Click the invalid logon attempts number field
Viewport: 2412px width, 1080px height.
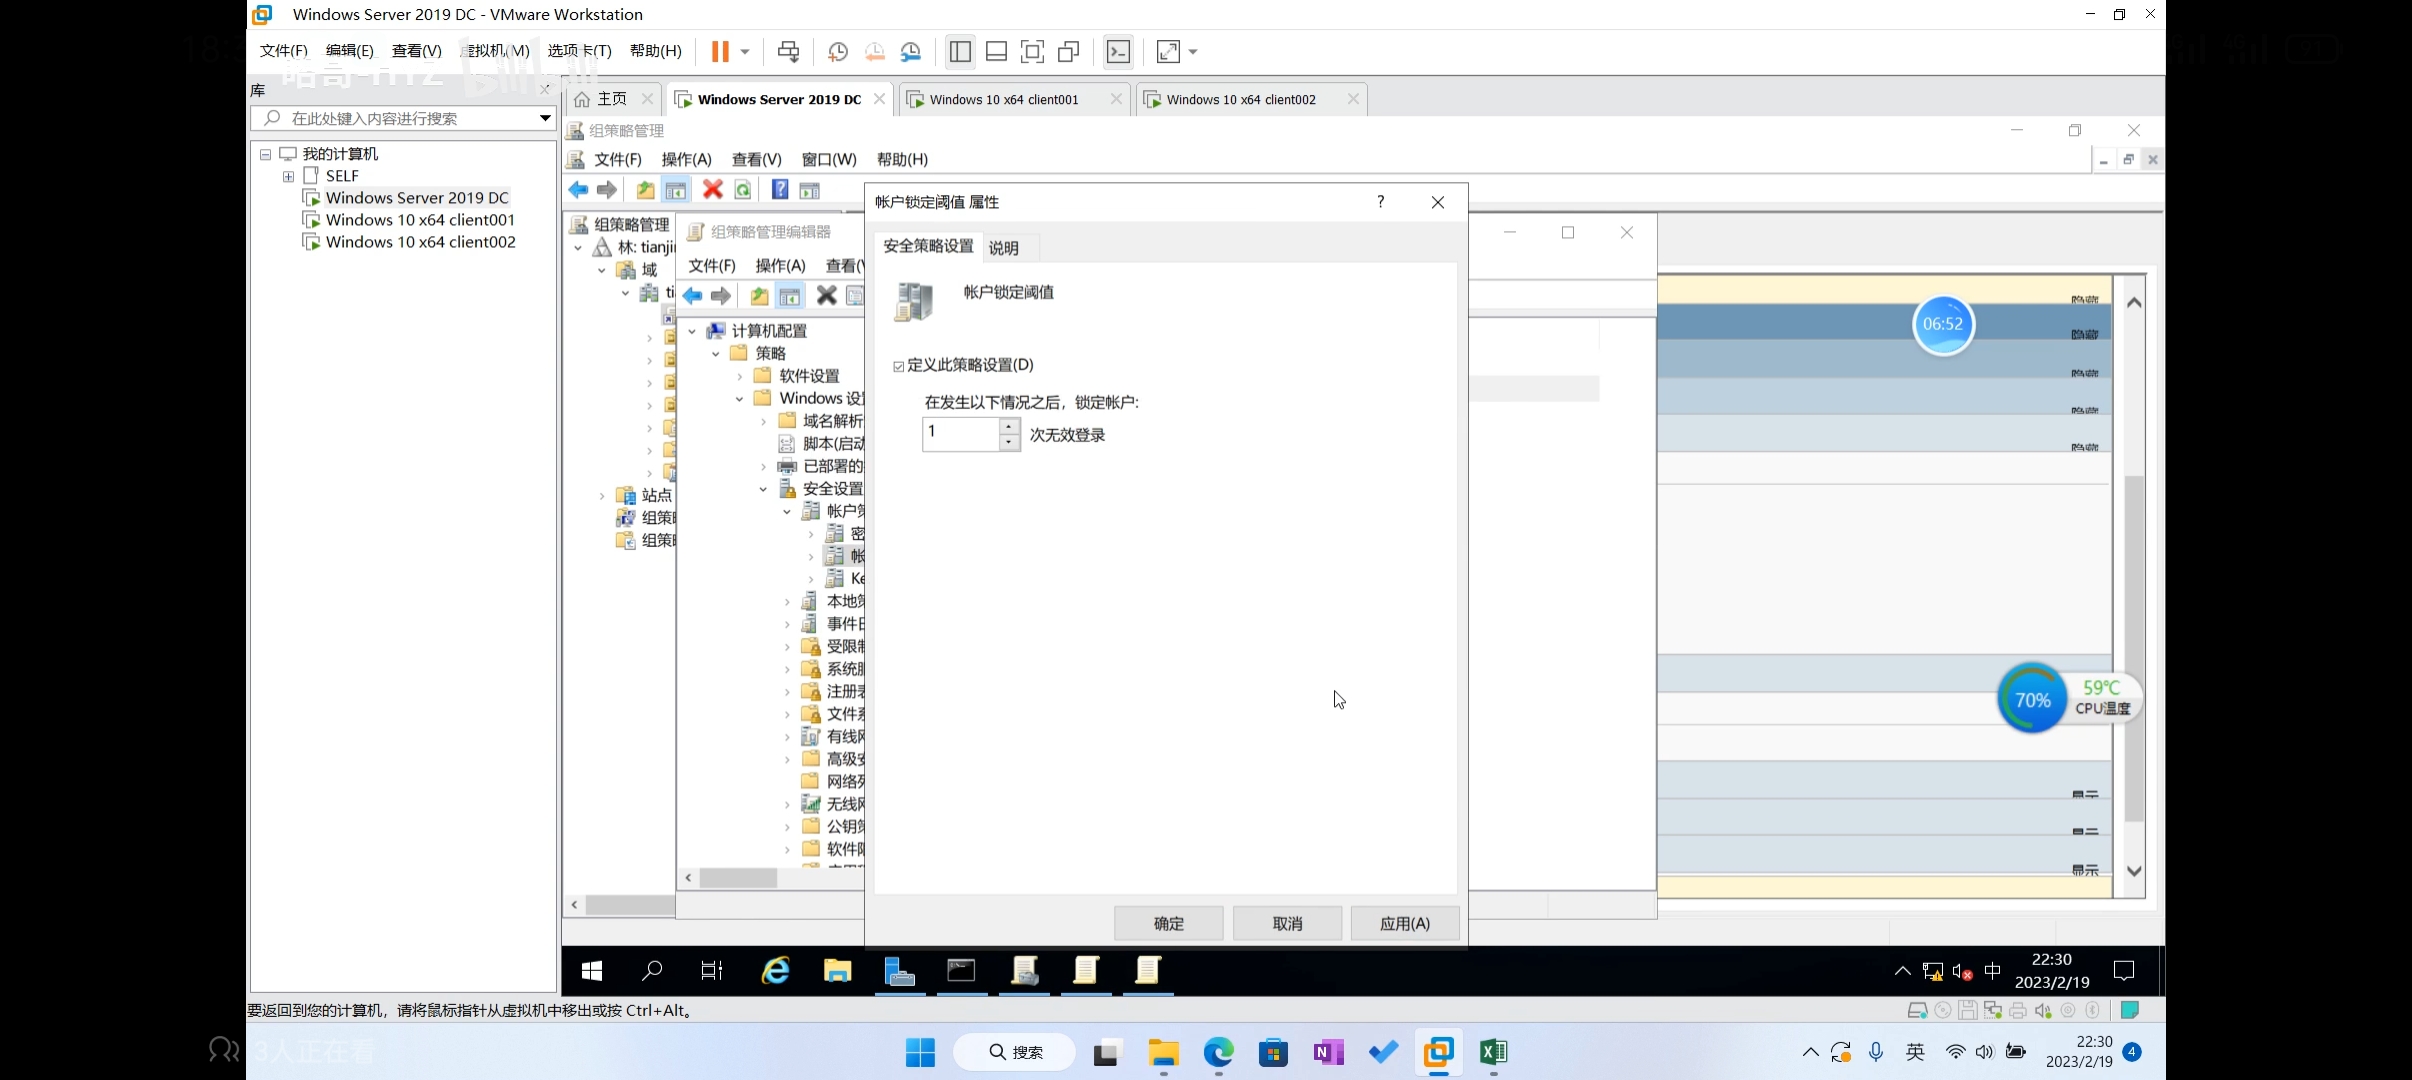pyautogui.click(x=961, y=434)
